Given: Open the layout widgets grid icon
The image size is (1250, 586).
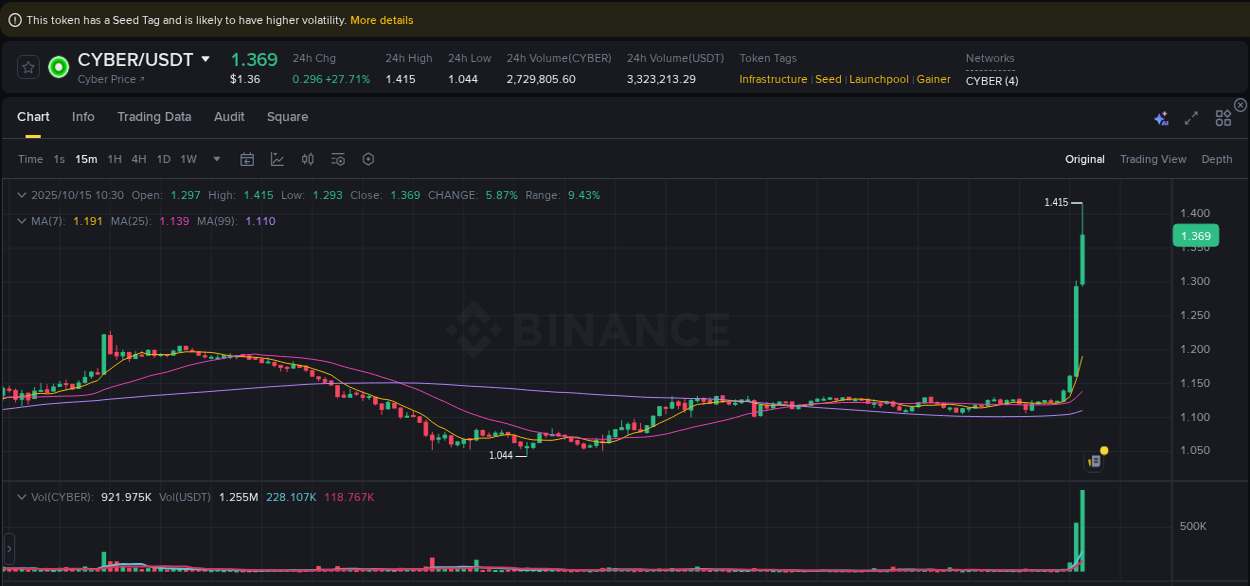Looking at the screenshot, I should coord(1223,117).
